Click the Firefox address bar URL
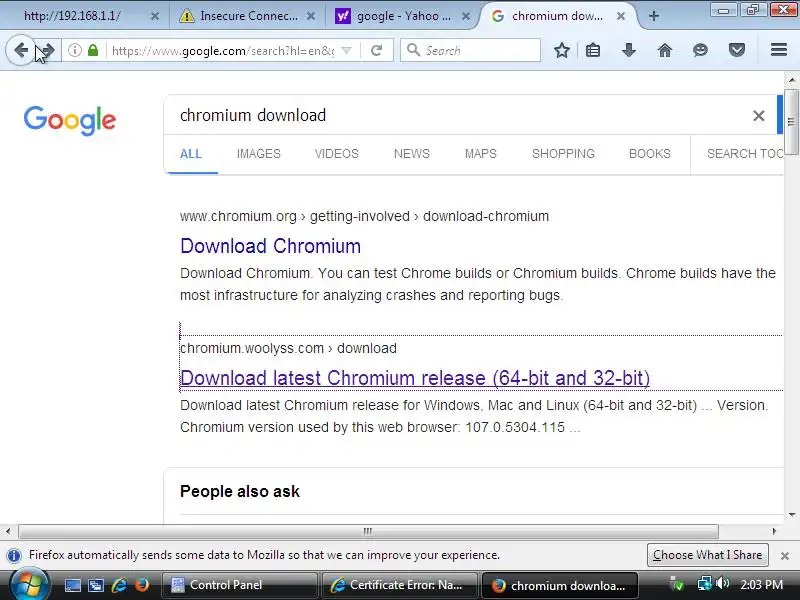The width and height of the screenshot is (800, 600). pyautogui.click(x=223, y=51)
